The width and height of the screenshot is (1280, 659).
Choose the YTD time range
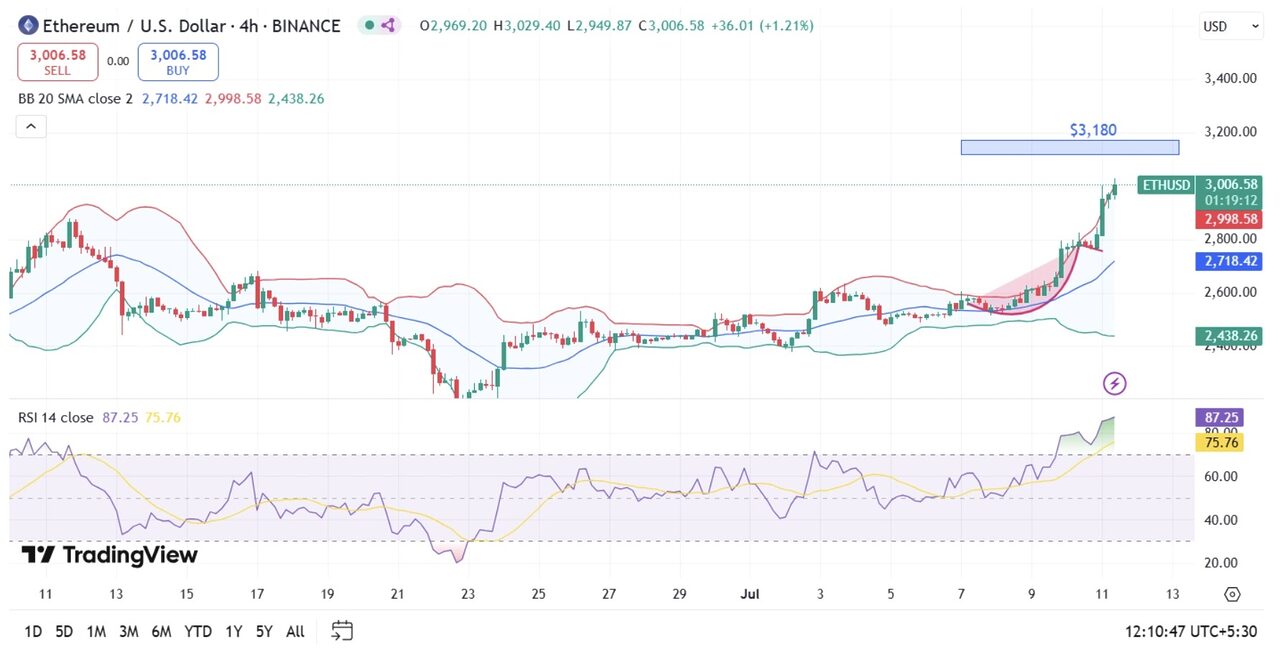198,631
